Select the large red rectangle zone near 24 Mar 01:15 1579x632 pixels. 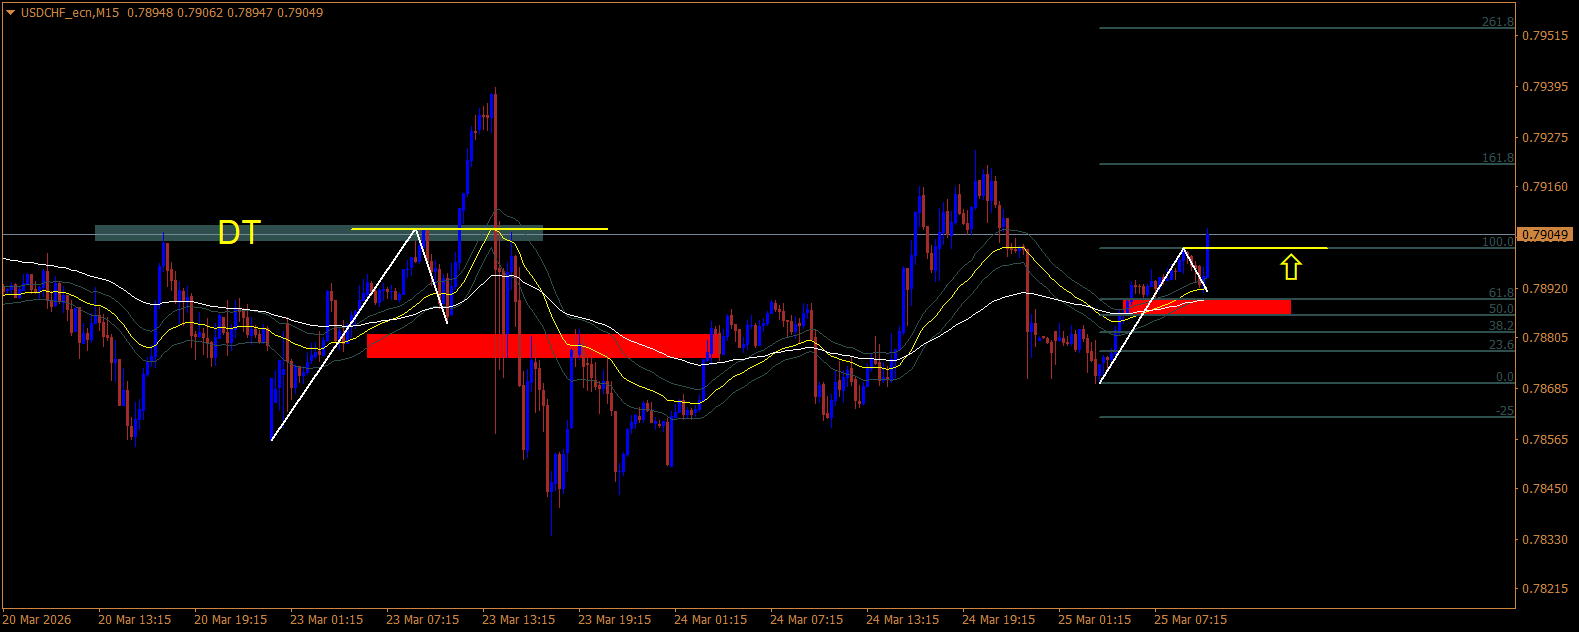tap(544, 346)
